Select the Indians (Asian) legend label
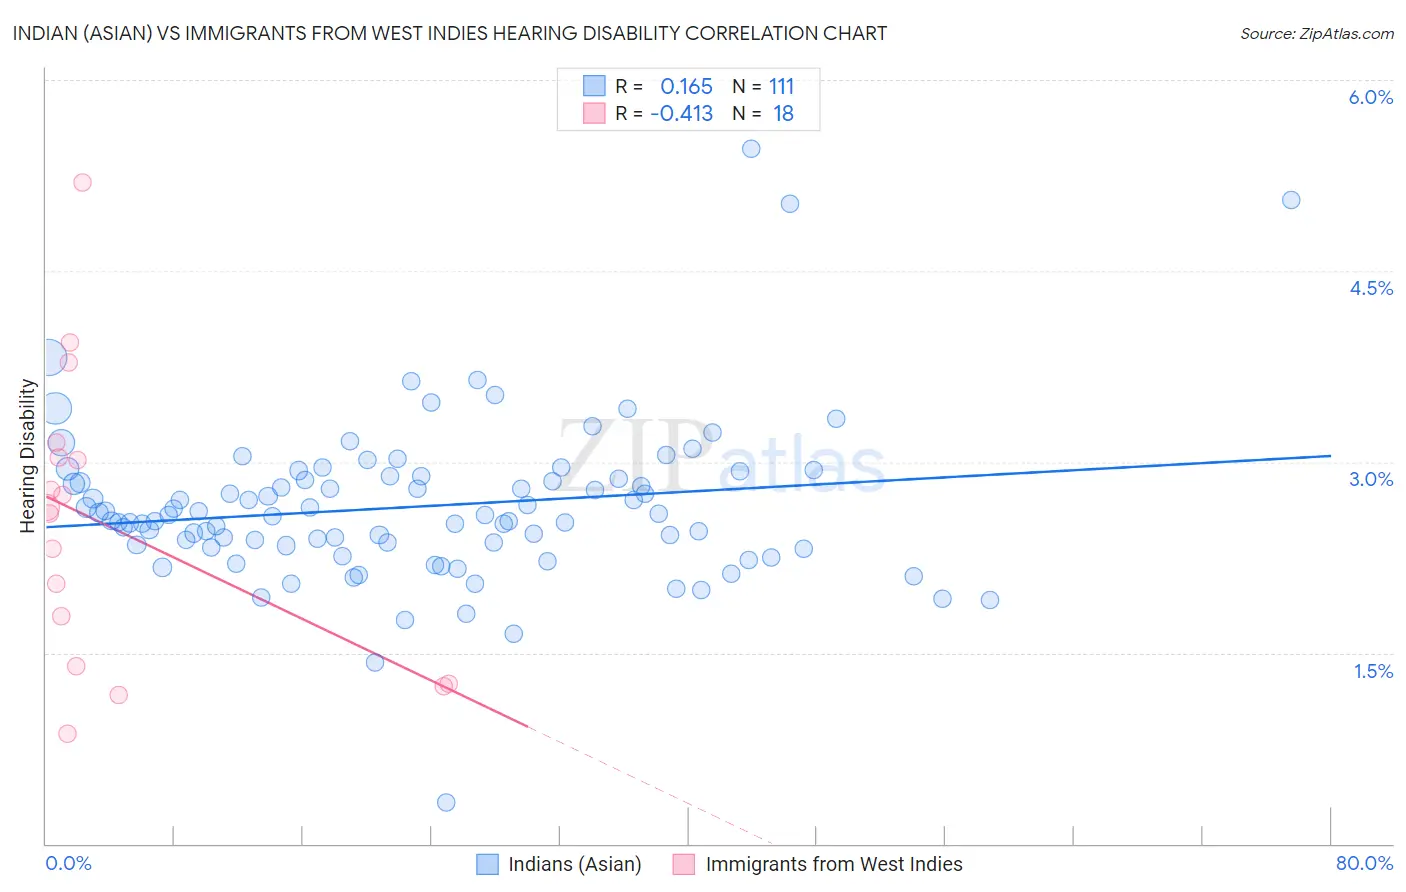This screenshot has height=892, width=1406. pos(575,864)
